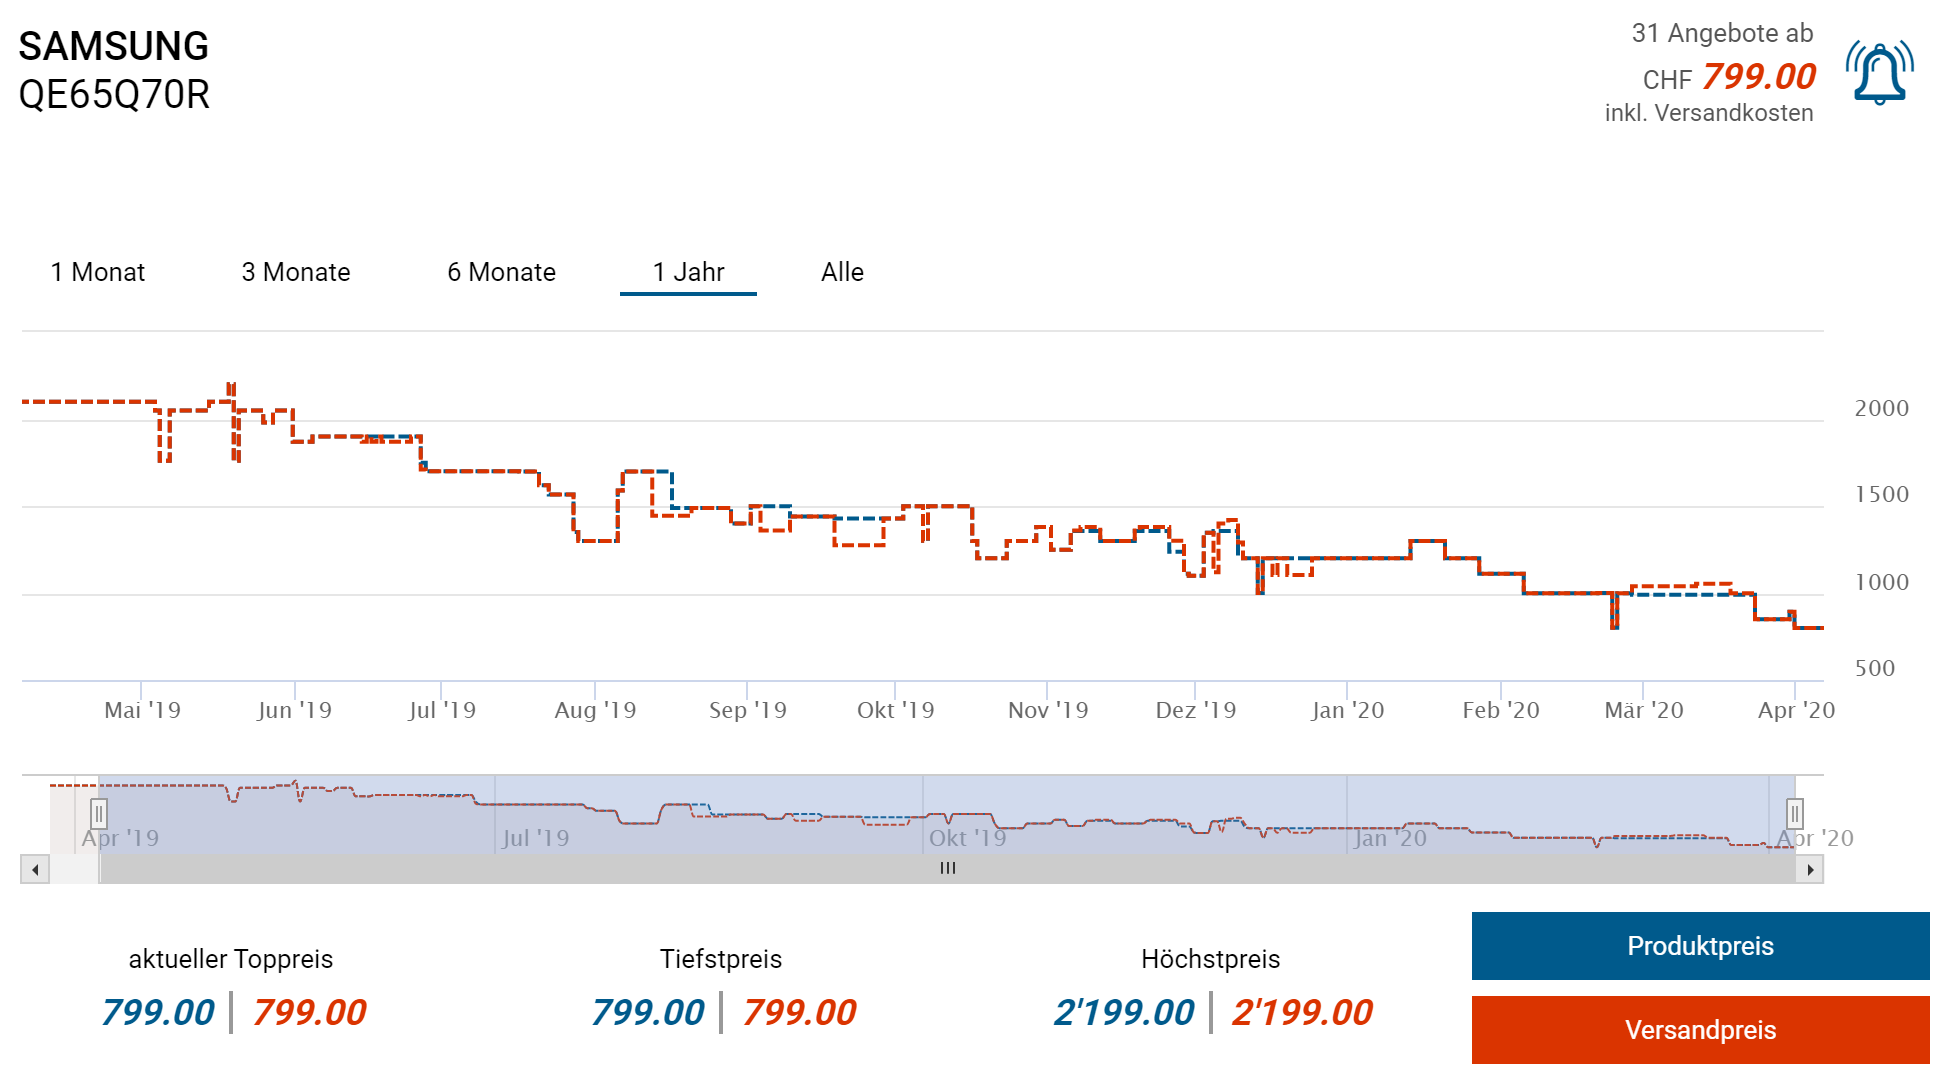Screen dimensions: 1939x1066
Task: Click the CHF 799.00 offer price
Action: click(1758, 77)
